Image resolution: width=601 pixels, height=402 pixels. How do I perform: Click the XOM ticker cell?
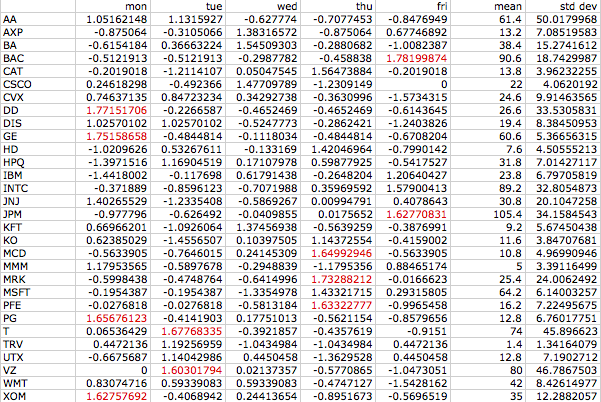38,396
